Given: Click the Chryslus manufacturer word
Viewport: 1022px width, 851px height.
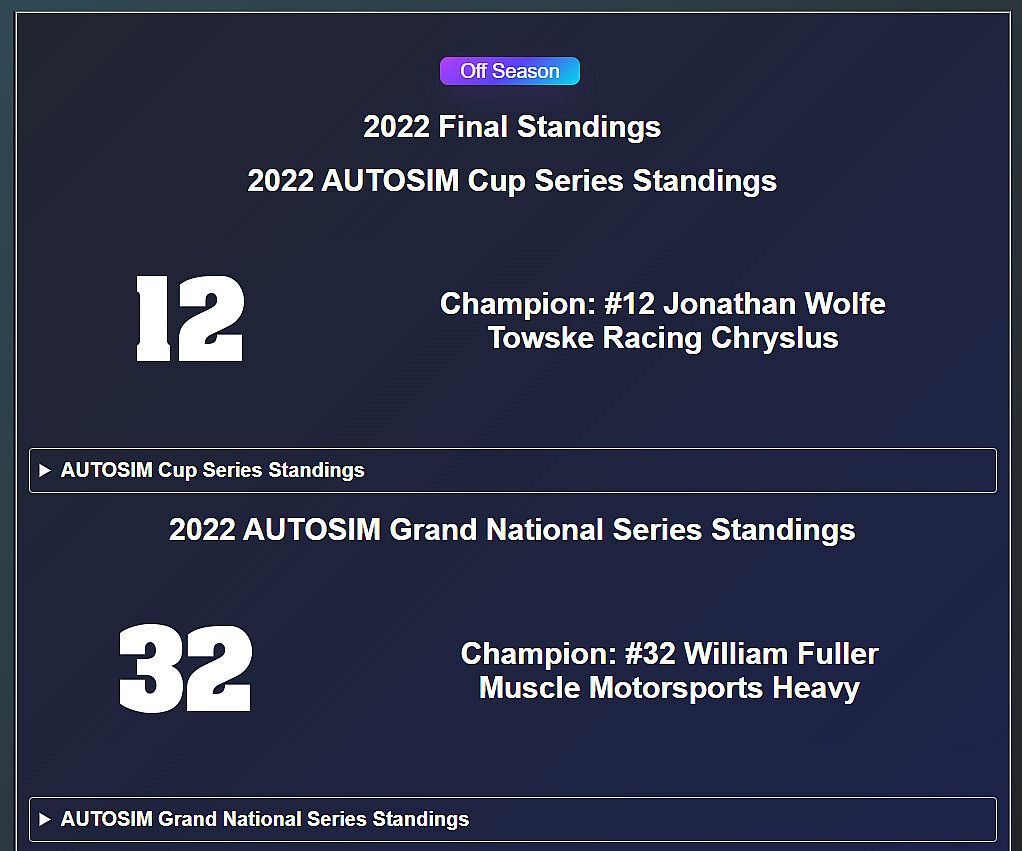Looking at the screenshot, I should coord(774,338).
